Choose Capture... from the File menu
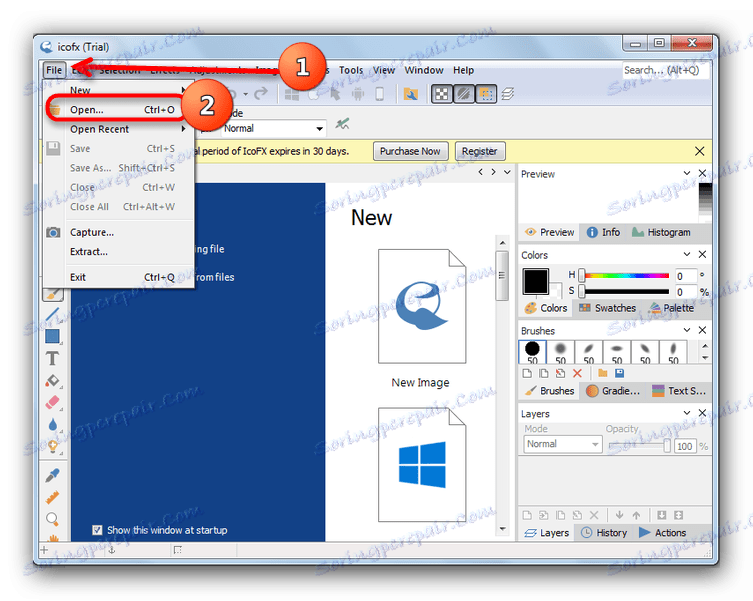The width and height of the screenshot is (753, 601). pos(119,233)
